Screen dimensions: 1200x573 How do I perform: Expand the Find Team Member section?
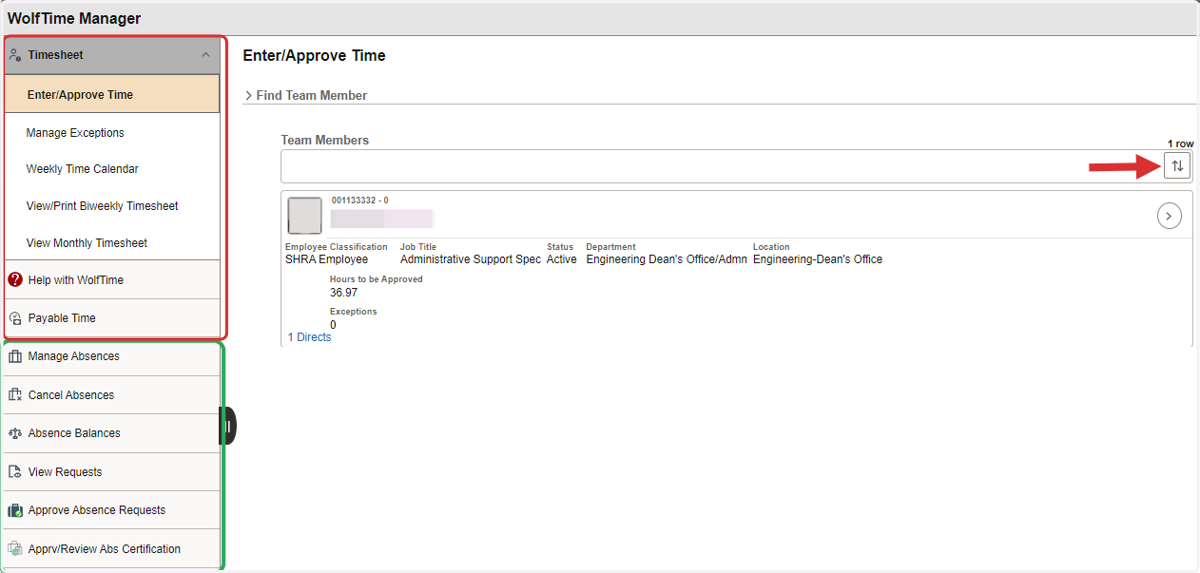coord(305,95)
